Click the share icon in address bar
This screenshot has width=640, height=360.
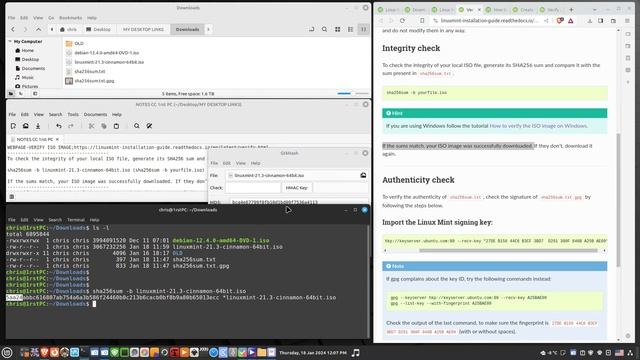546,20
